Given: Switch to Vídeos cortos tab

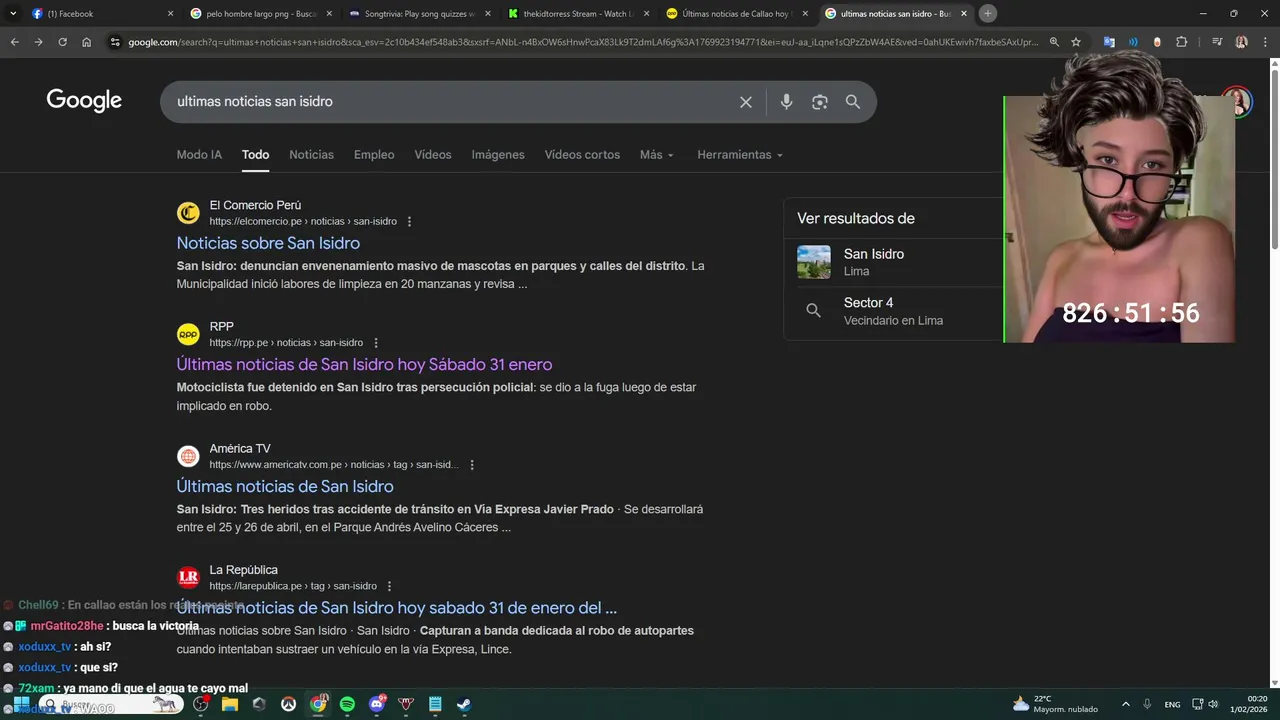Looking at the screenshot, I should [582, 155].
